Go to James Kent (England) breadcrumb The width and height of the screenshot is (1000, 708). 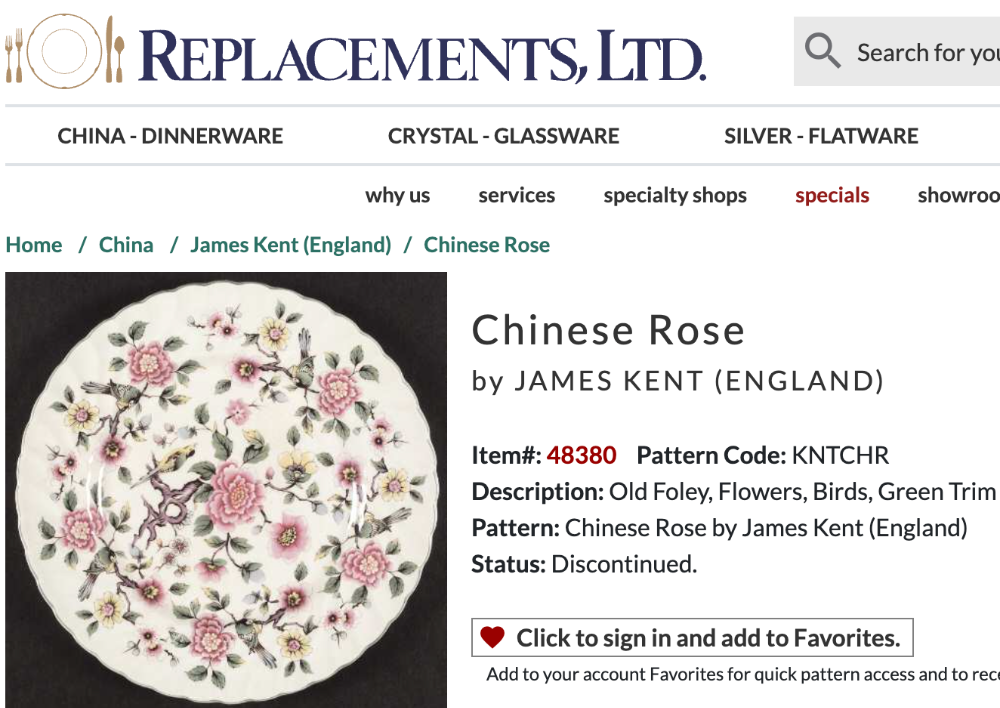point(290,245)
